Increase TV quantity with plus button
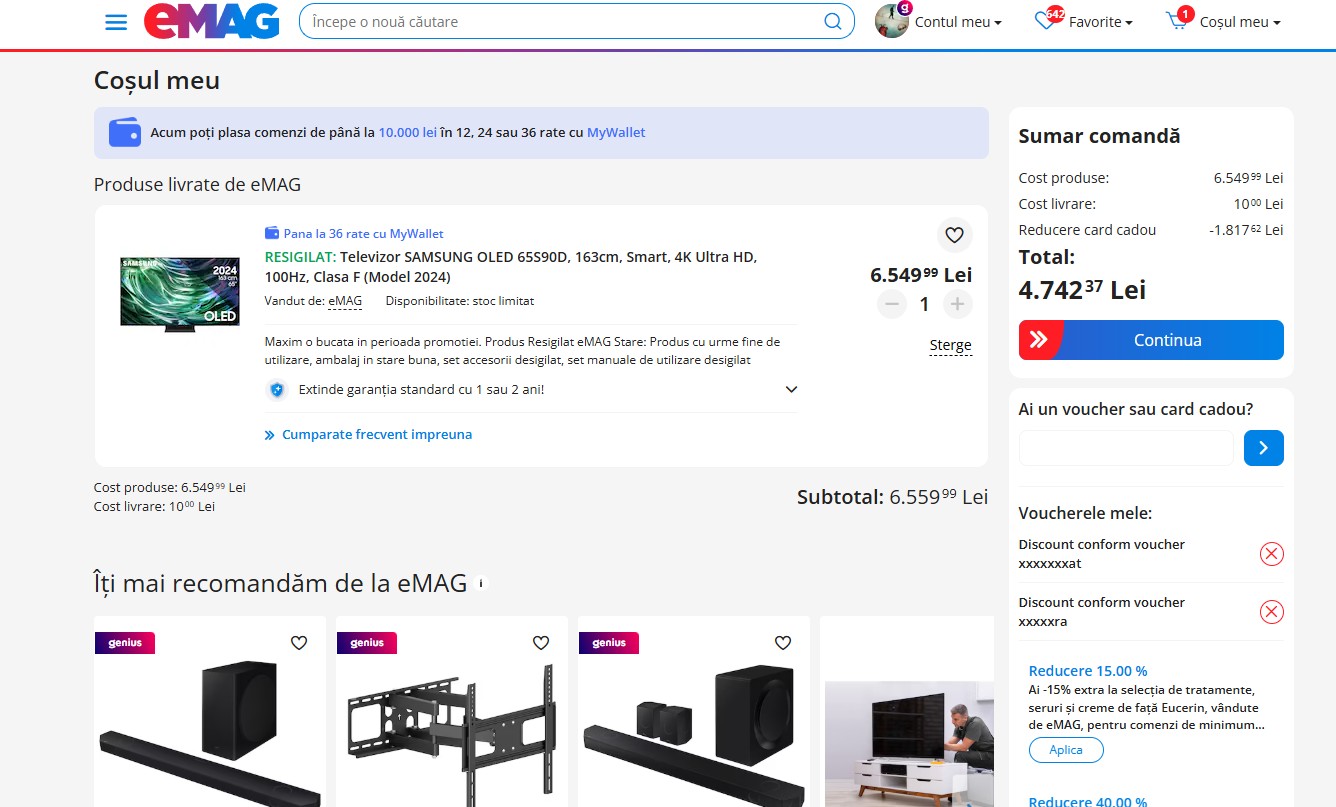 pos(957,304)
